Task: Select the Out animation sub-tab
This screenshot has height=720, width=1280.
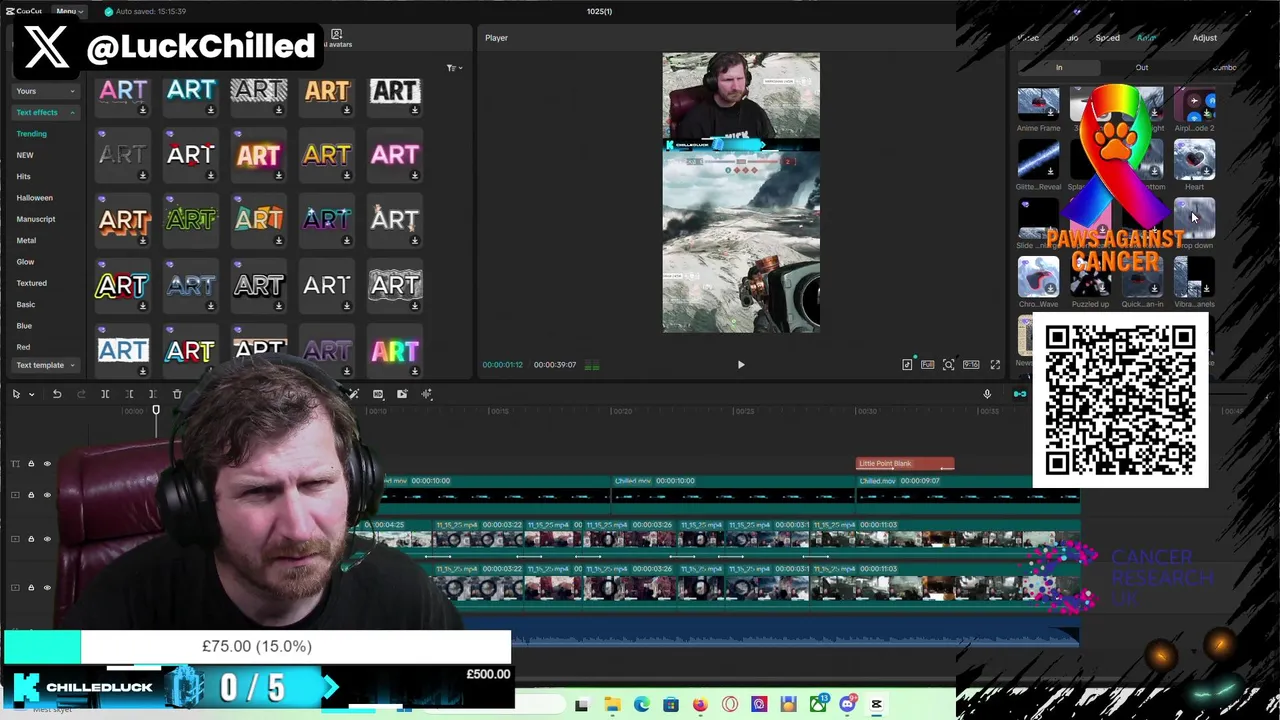Action: pyautogui.click(x=1141, y=68)
